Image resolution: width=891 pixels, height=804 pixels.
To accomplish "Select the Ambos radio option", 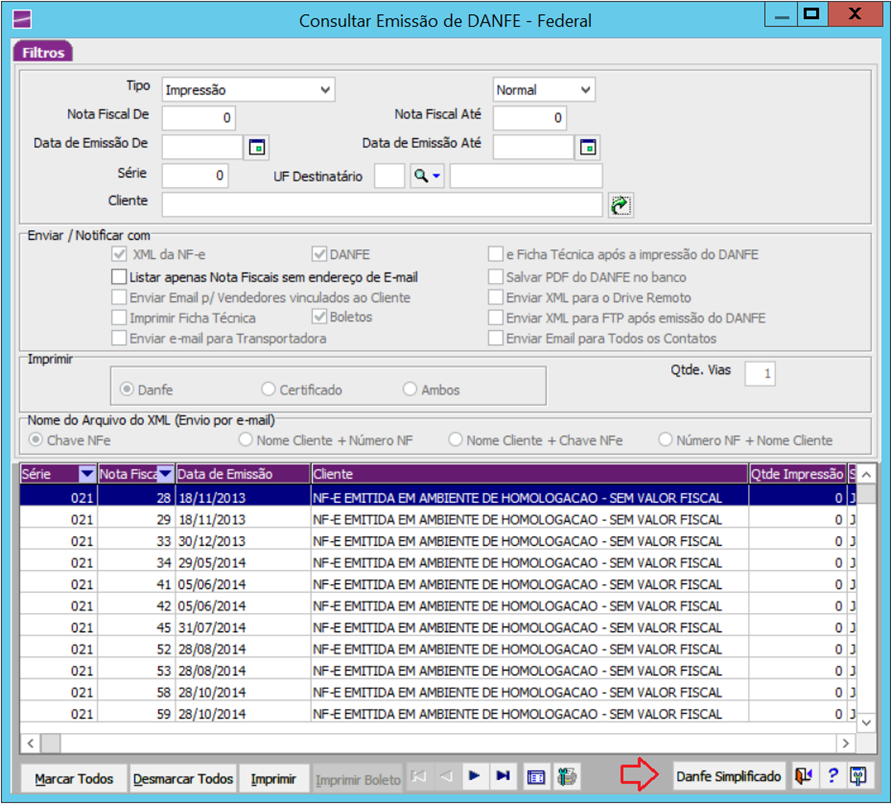I will click(410, 389).
